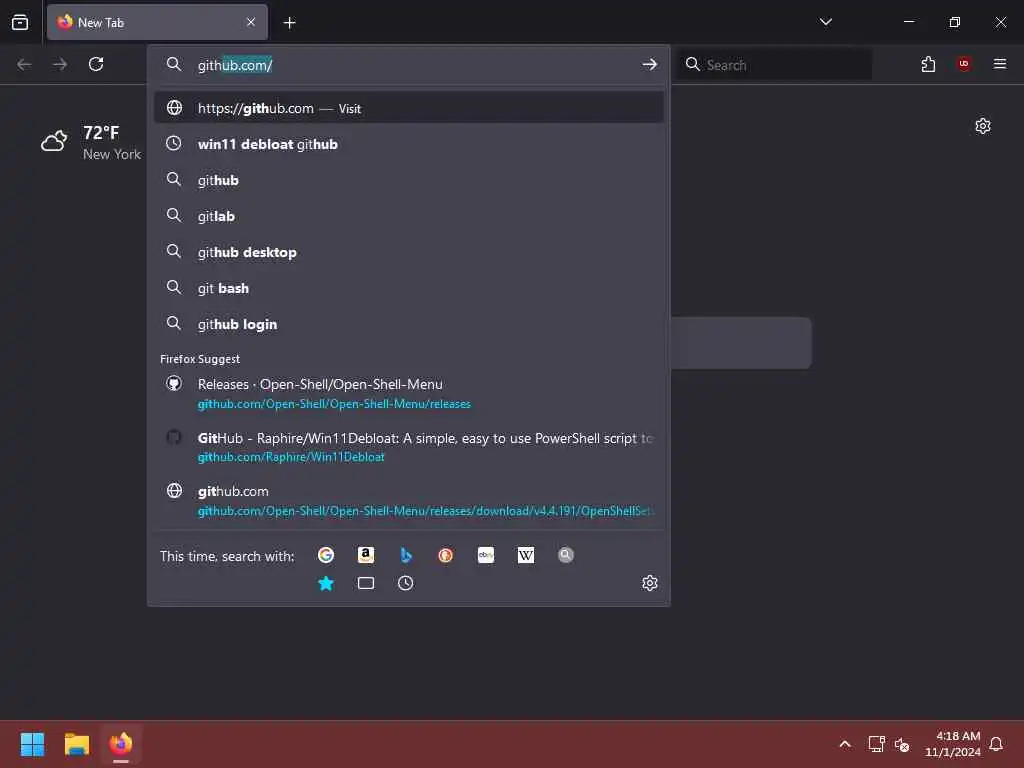Search this time with DuckDuckGo
Image resolution: width=1024 pixels, height=768 pixels.
445,555
